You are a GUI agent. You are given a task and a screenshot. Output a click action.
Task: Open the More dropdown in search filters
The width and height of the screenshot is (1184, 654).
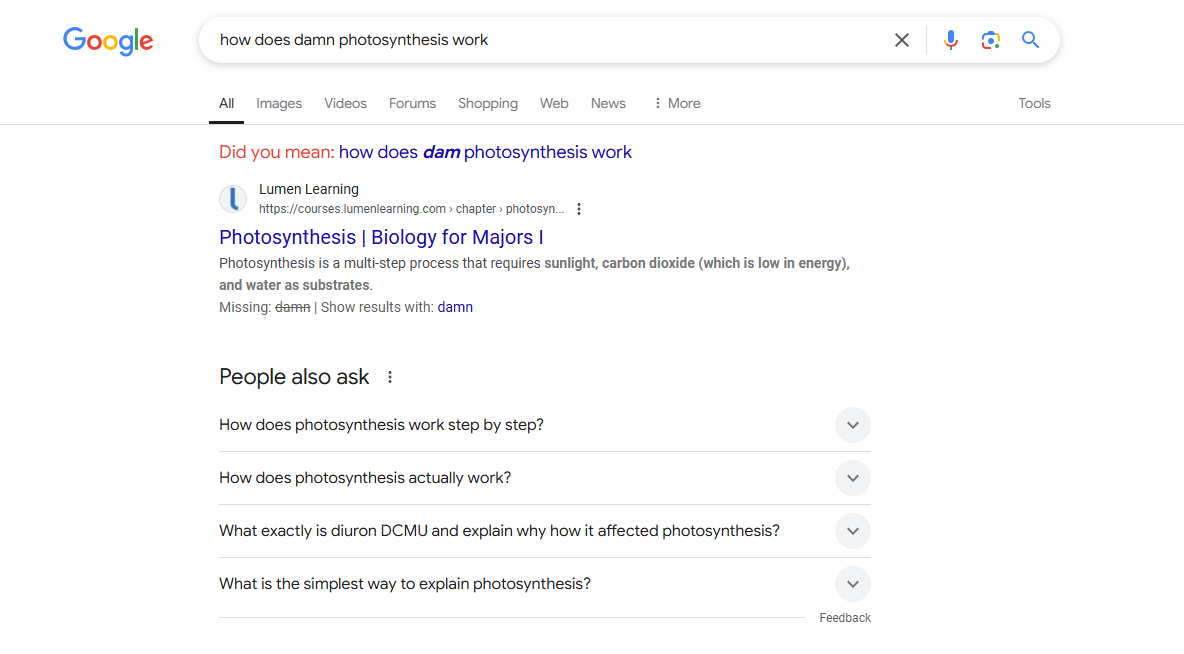[x=676, y=103]
